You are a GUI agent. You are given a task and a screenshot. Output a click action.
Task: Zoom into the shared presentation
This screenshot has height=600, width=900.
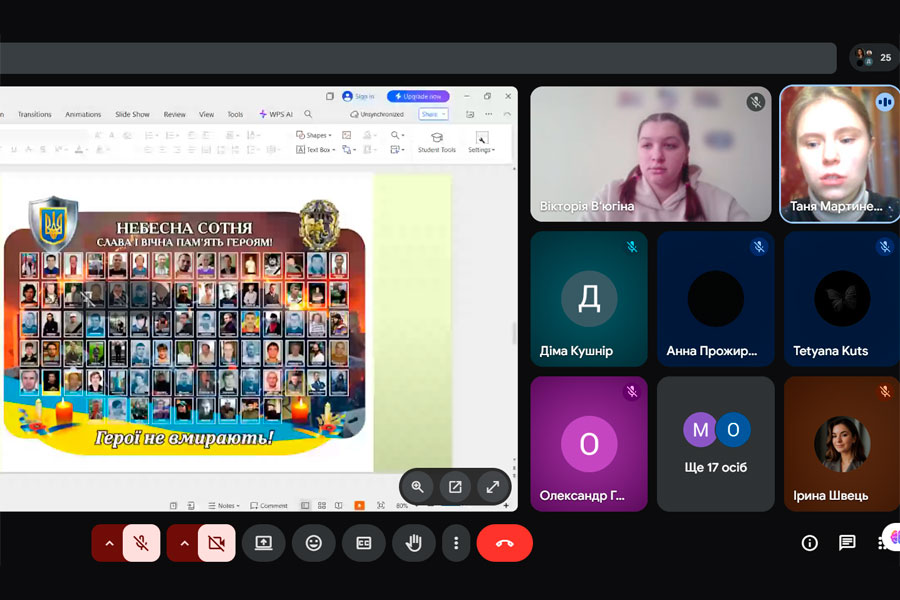(x=418, y=487)
